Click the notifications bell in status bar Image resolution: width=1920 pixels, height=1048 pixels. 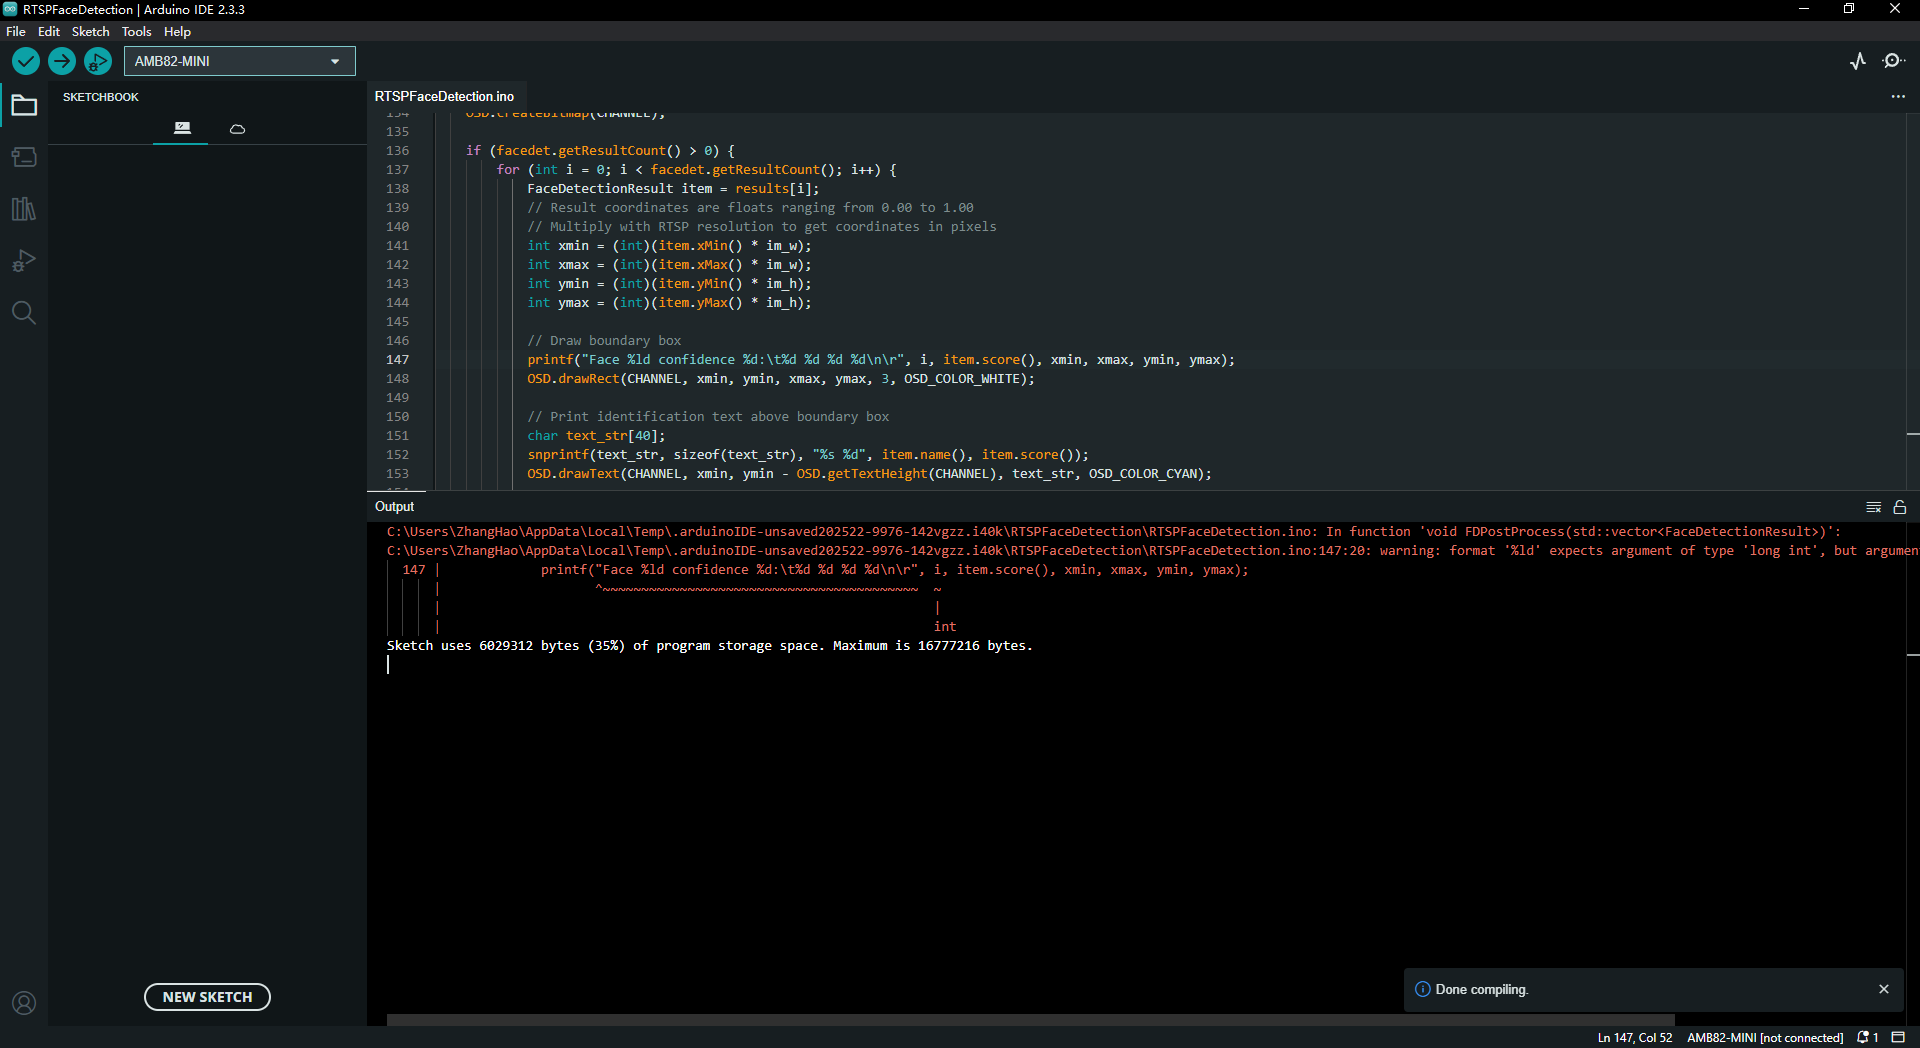(x=1867, y=1037)
